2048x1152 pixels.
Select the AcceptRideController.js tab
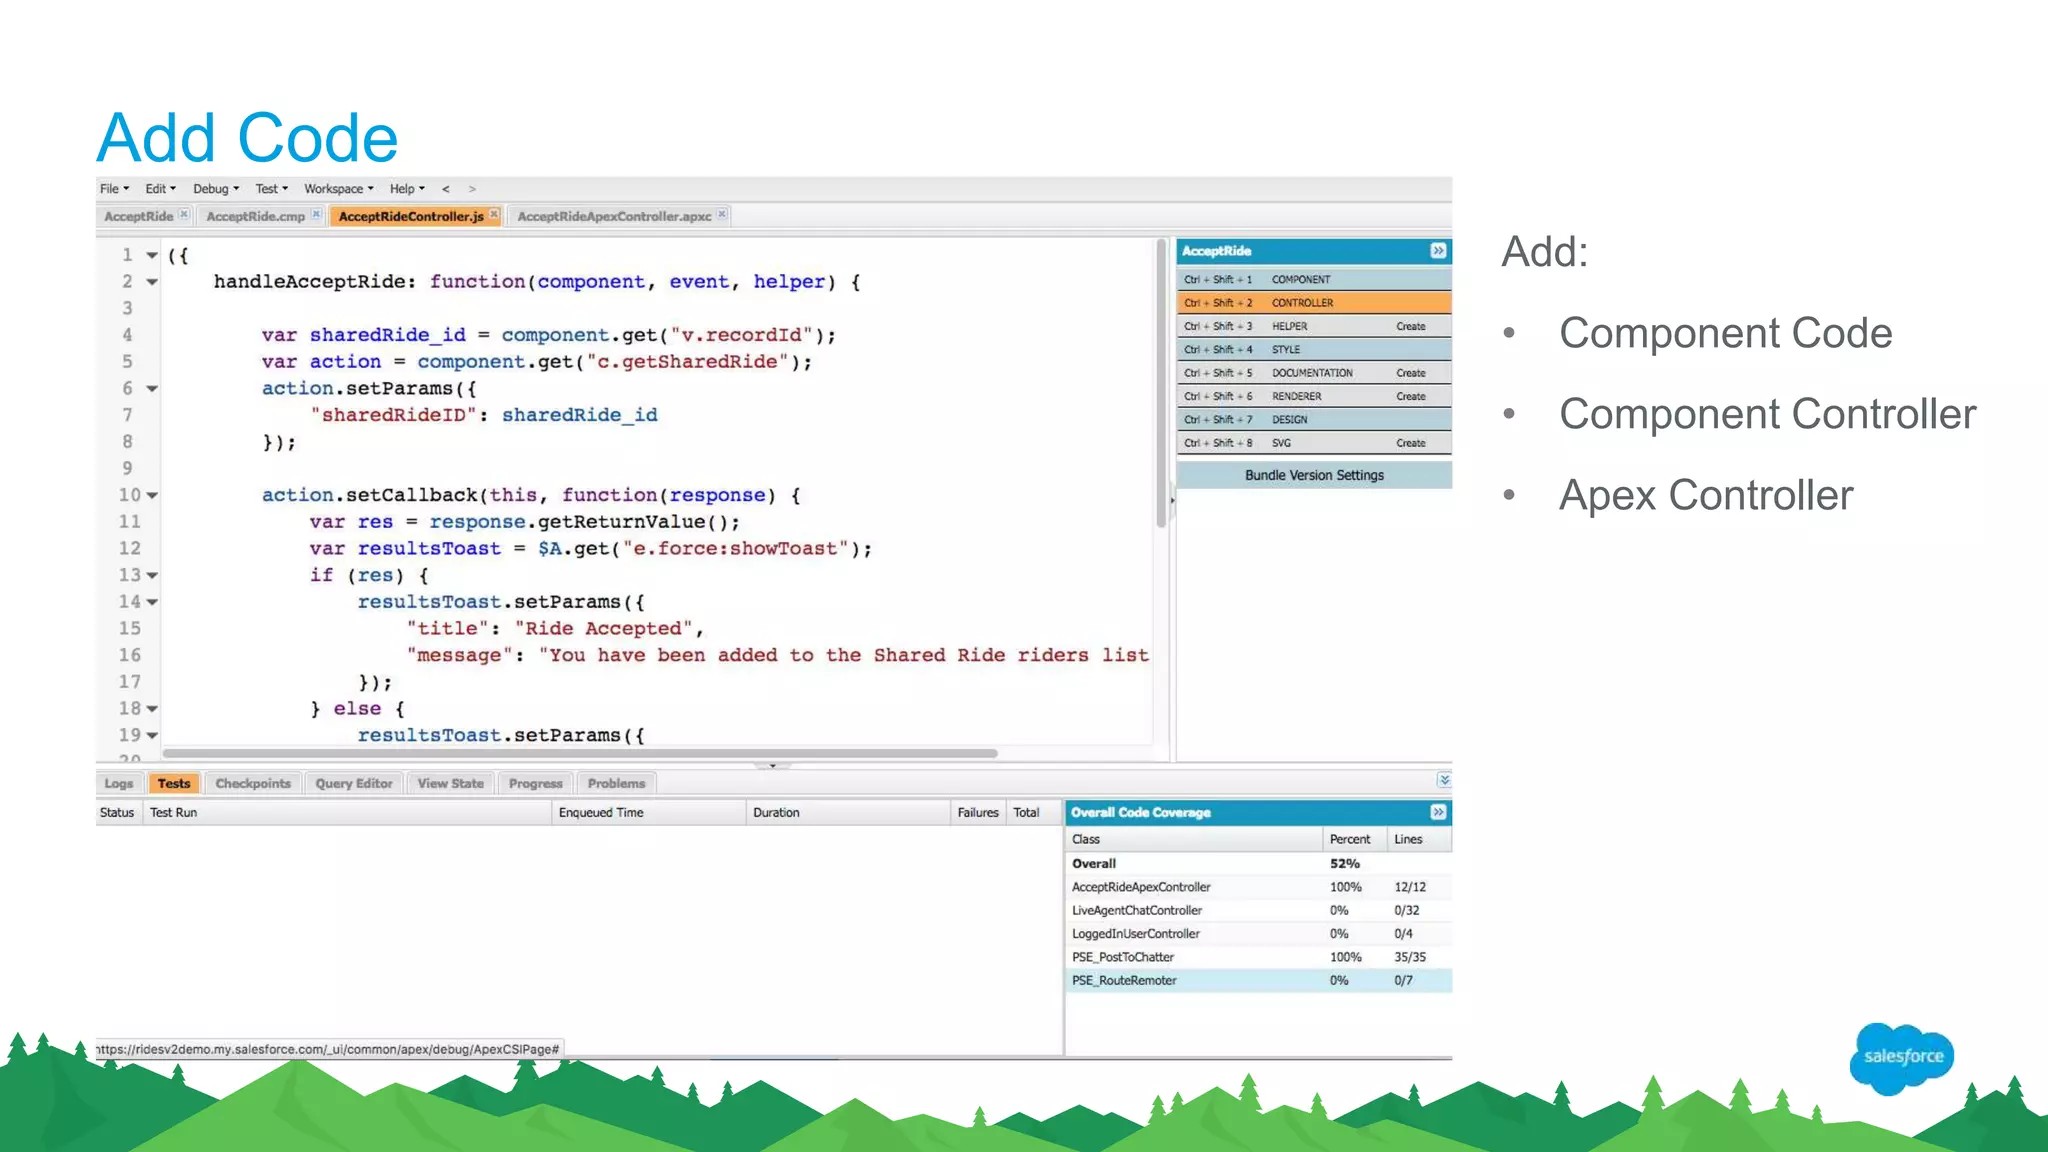[x=411, y=216]
